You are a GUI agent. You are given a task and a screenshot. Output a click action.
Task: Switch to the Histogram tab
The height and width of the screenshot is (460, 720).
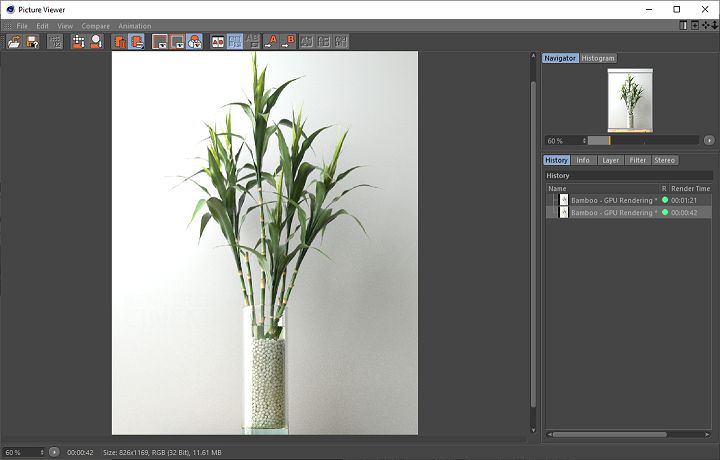click(598, 58)
